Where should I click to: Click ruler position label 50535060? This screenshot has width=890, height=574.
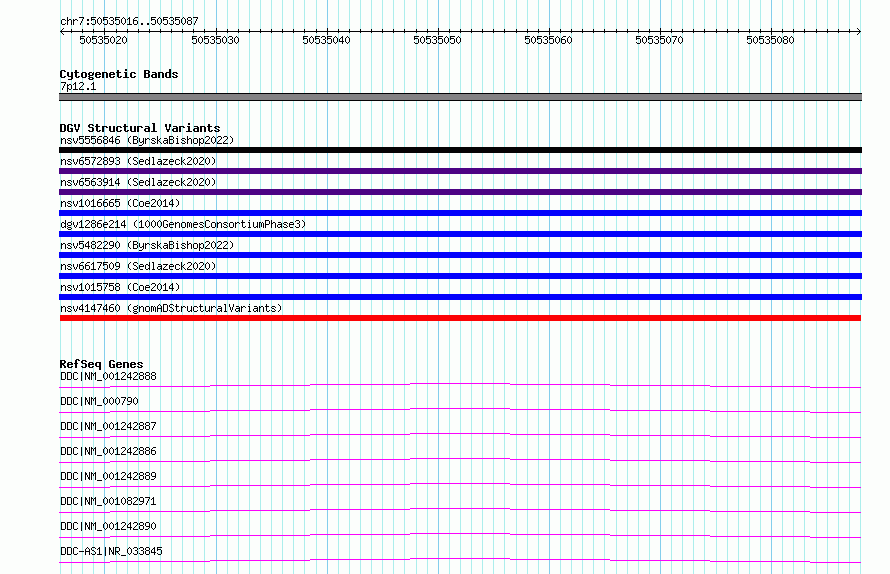(x=548, y=40)
